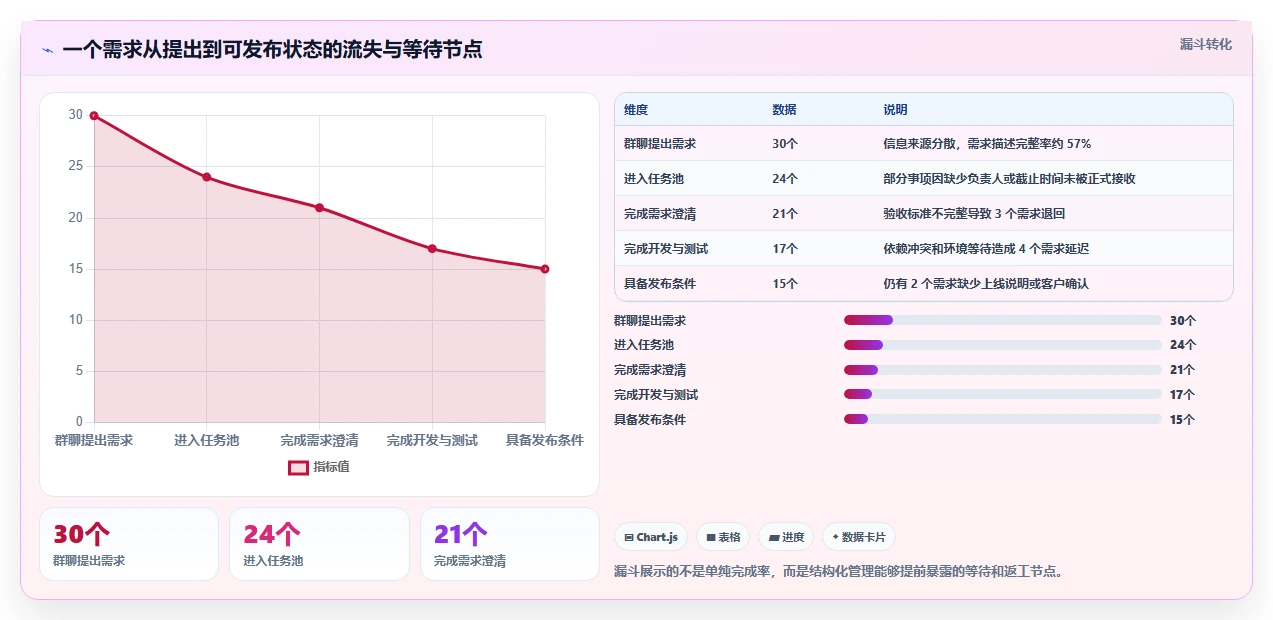Viewport: 1273px width, 620px height.
Task: Click the 进入任务池 progress bar
Action: 1003,345
